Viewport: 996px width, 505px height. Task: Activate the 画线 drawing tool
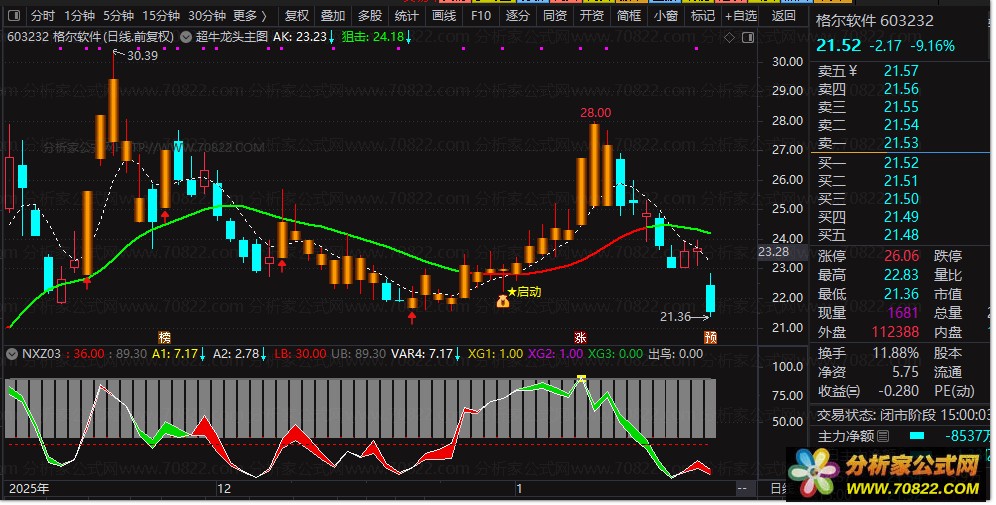tap(443, 15)
